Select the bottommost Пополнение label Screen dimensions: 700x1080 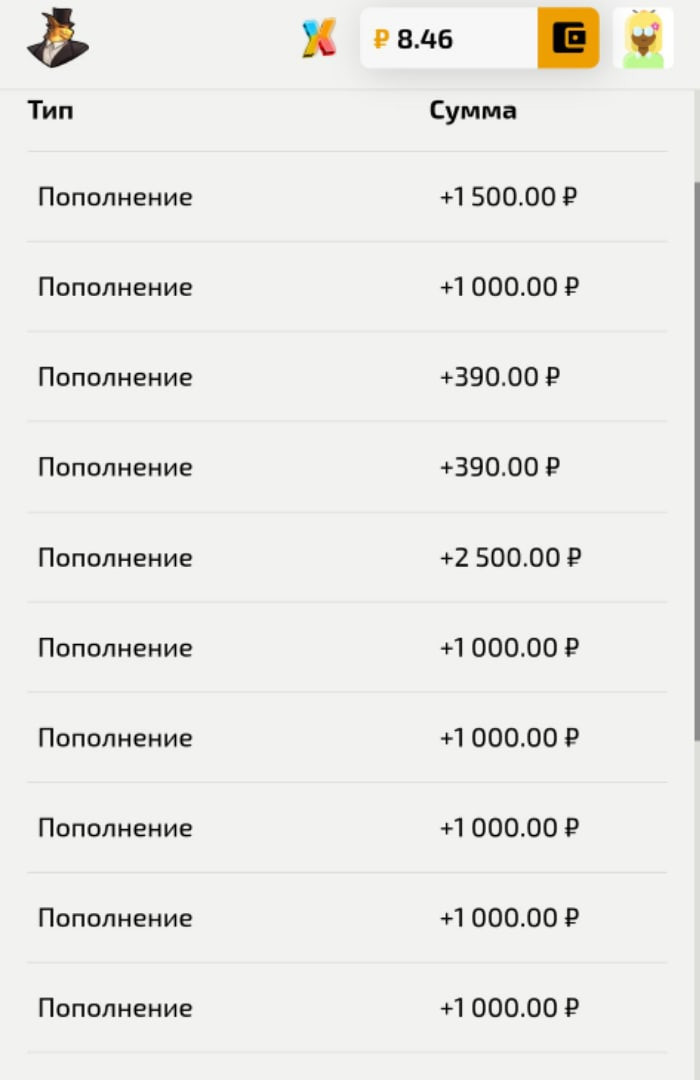115,1008
